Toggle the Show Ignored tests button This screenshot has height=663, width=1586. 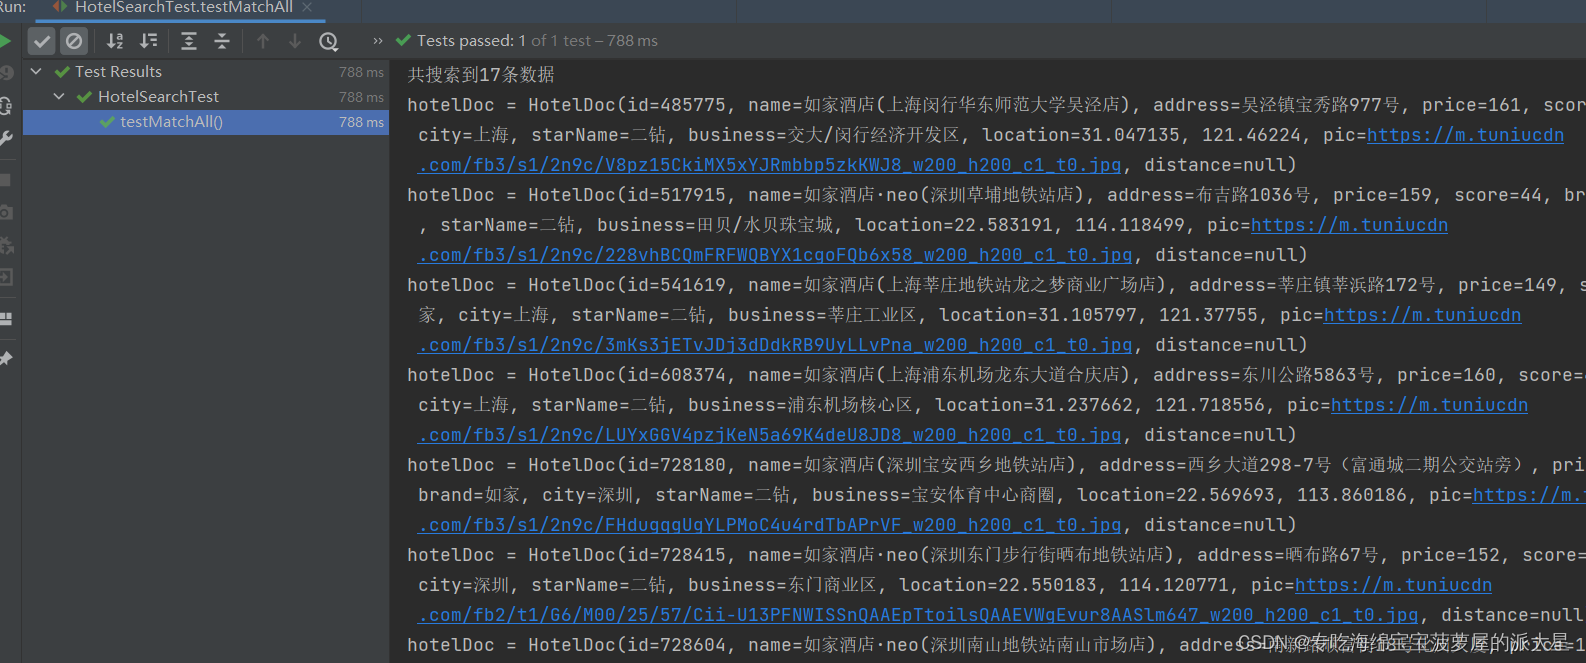pyautogui.click(x=74, y=41)
